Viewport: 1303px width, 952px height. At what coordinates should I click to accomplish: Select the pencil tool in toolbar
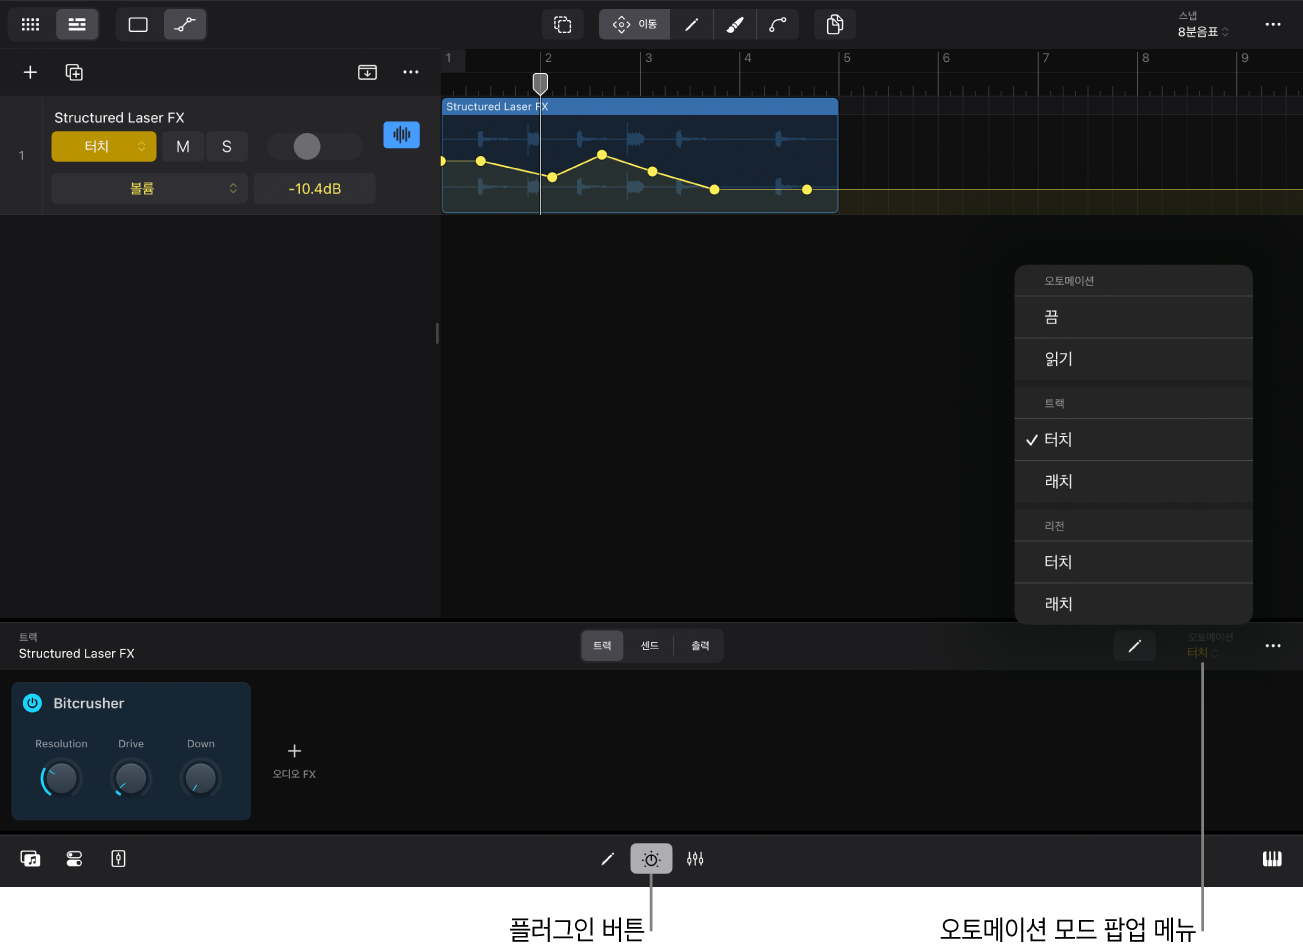691,24
